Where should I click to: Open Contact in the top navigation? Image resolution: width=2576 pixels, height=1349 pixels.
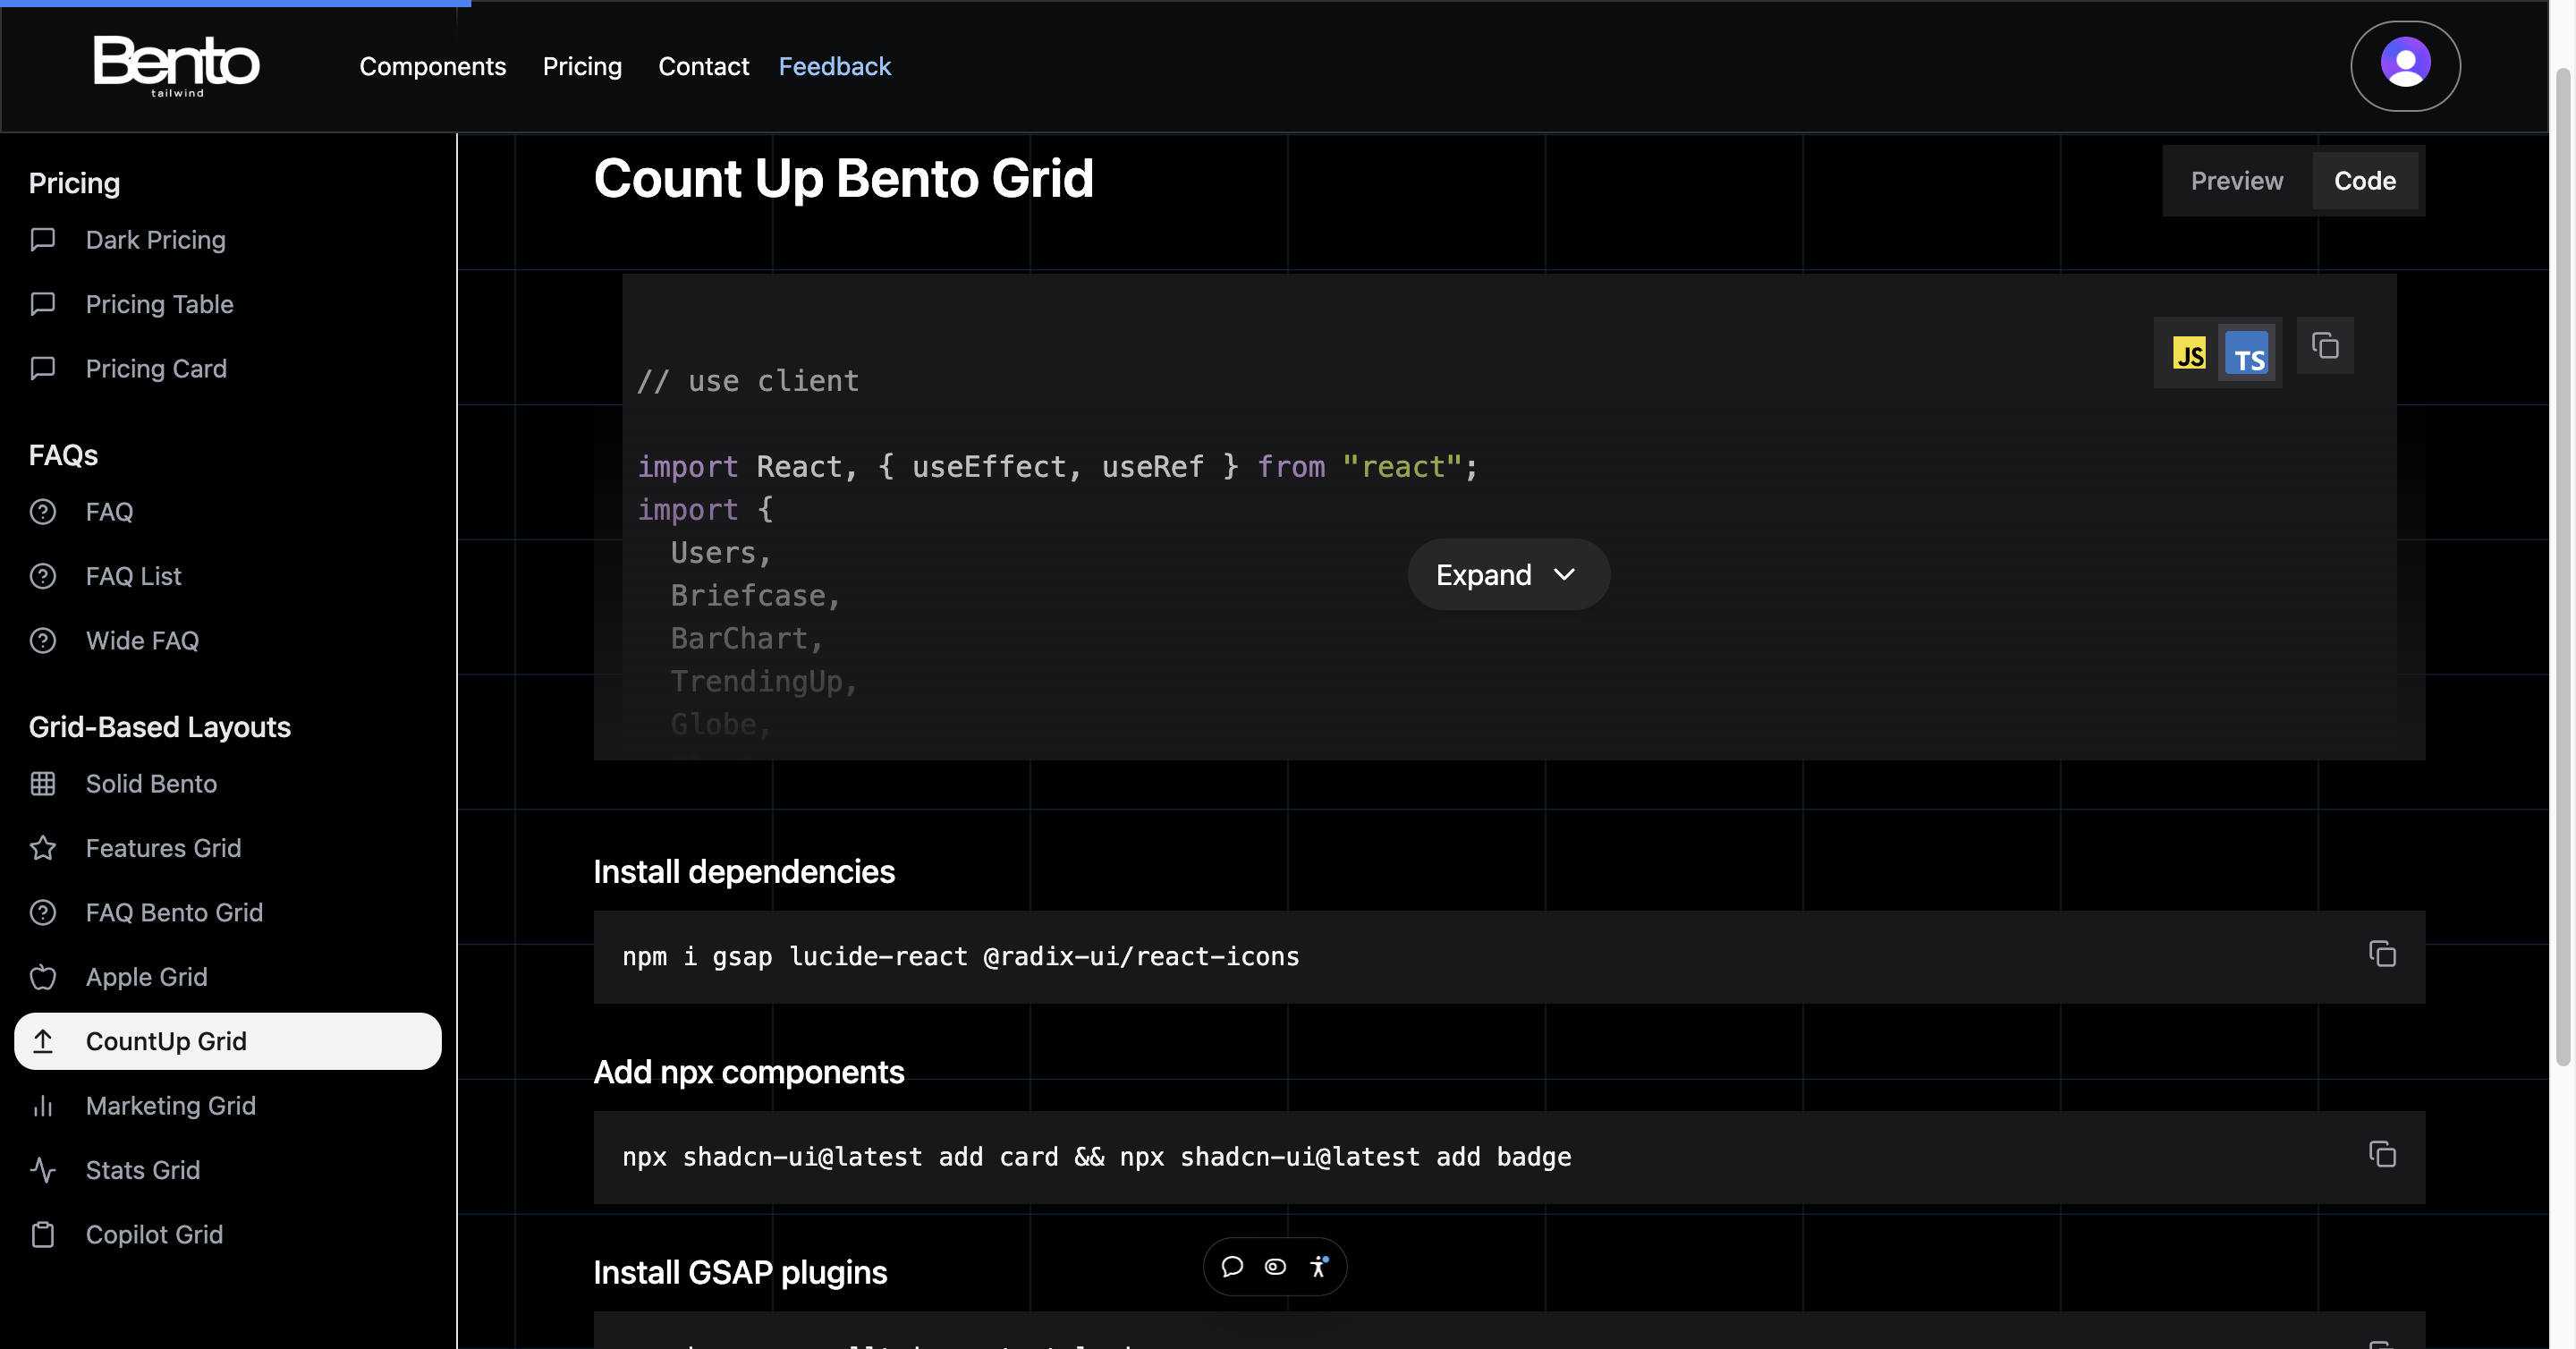tap(703, 66)
